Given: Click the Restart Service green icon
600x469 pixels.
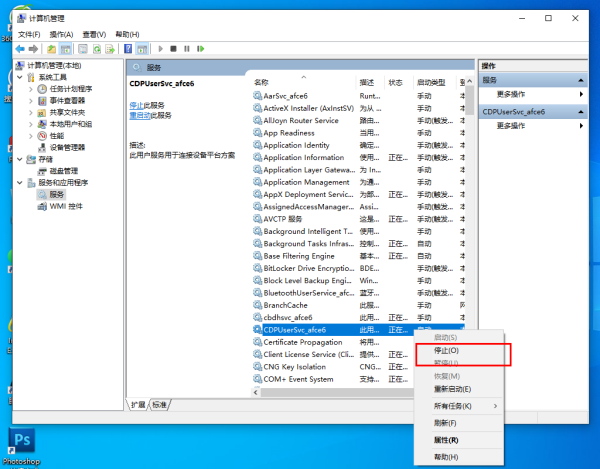Looking at the screenshot, I should point(201,49).
